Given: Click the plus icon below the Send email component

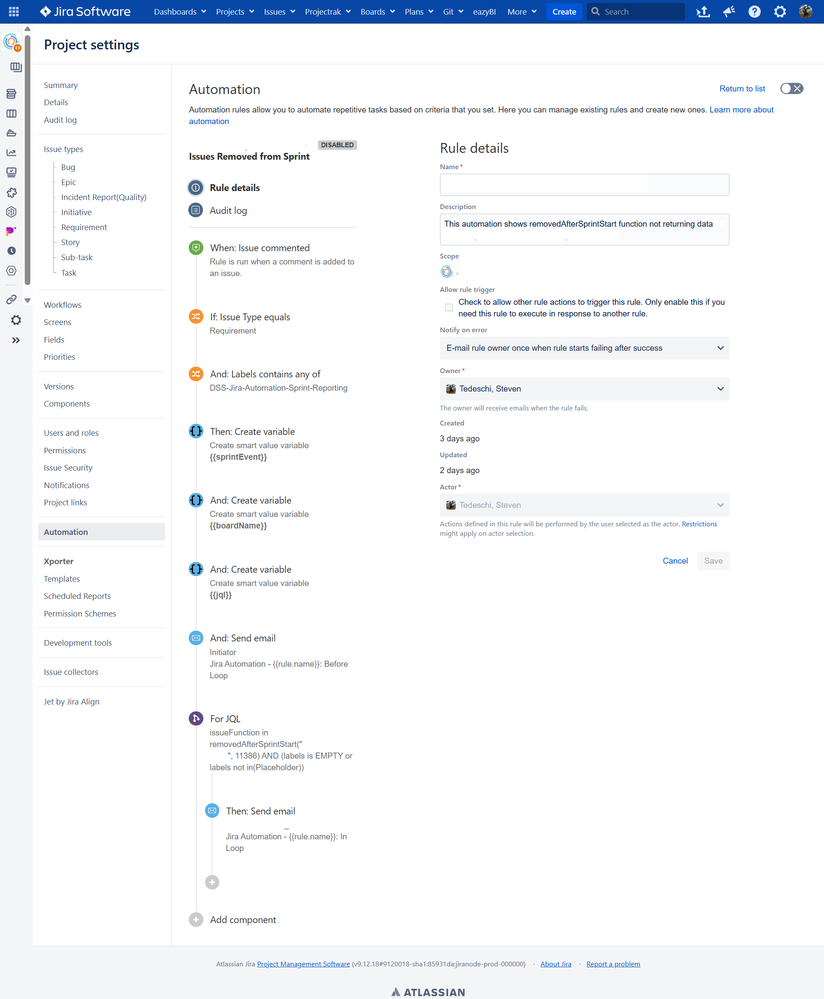Looking at the screenshot, I should [212, 882].
